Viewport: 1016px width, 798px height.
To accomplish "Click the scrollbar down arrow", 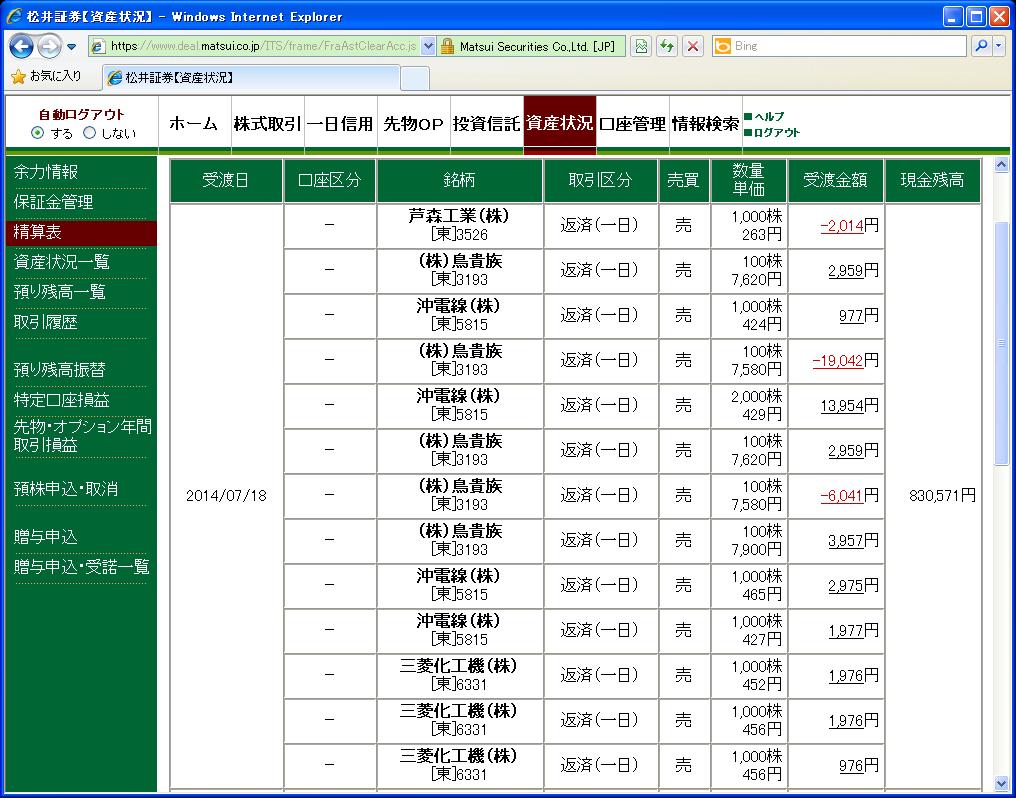I will click(x=1001, y=784).
